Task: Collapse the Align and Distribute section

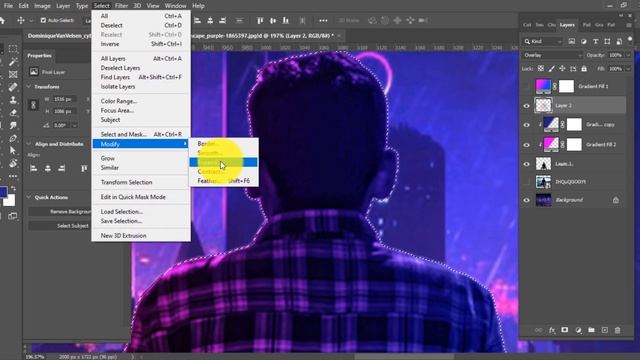Action: tap(29, 144)
